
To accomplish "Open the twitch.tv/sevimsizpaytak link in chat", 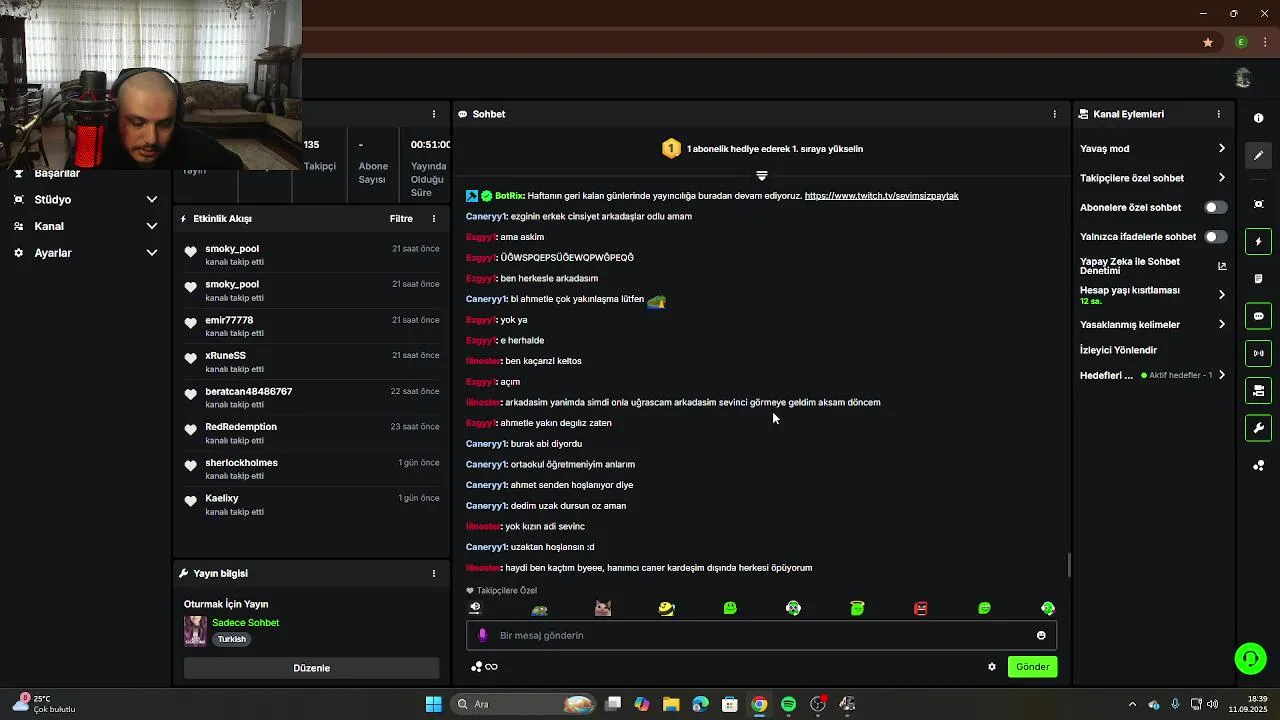I will click(881, 196).
